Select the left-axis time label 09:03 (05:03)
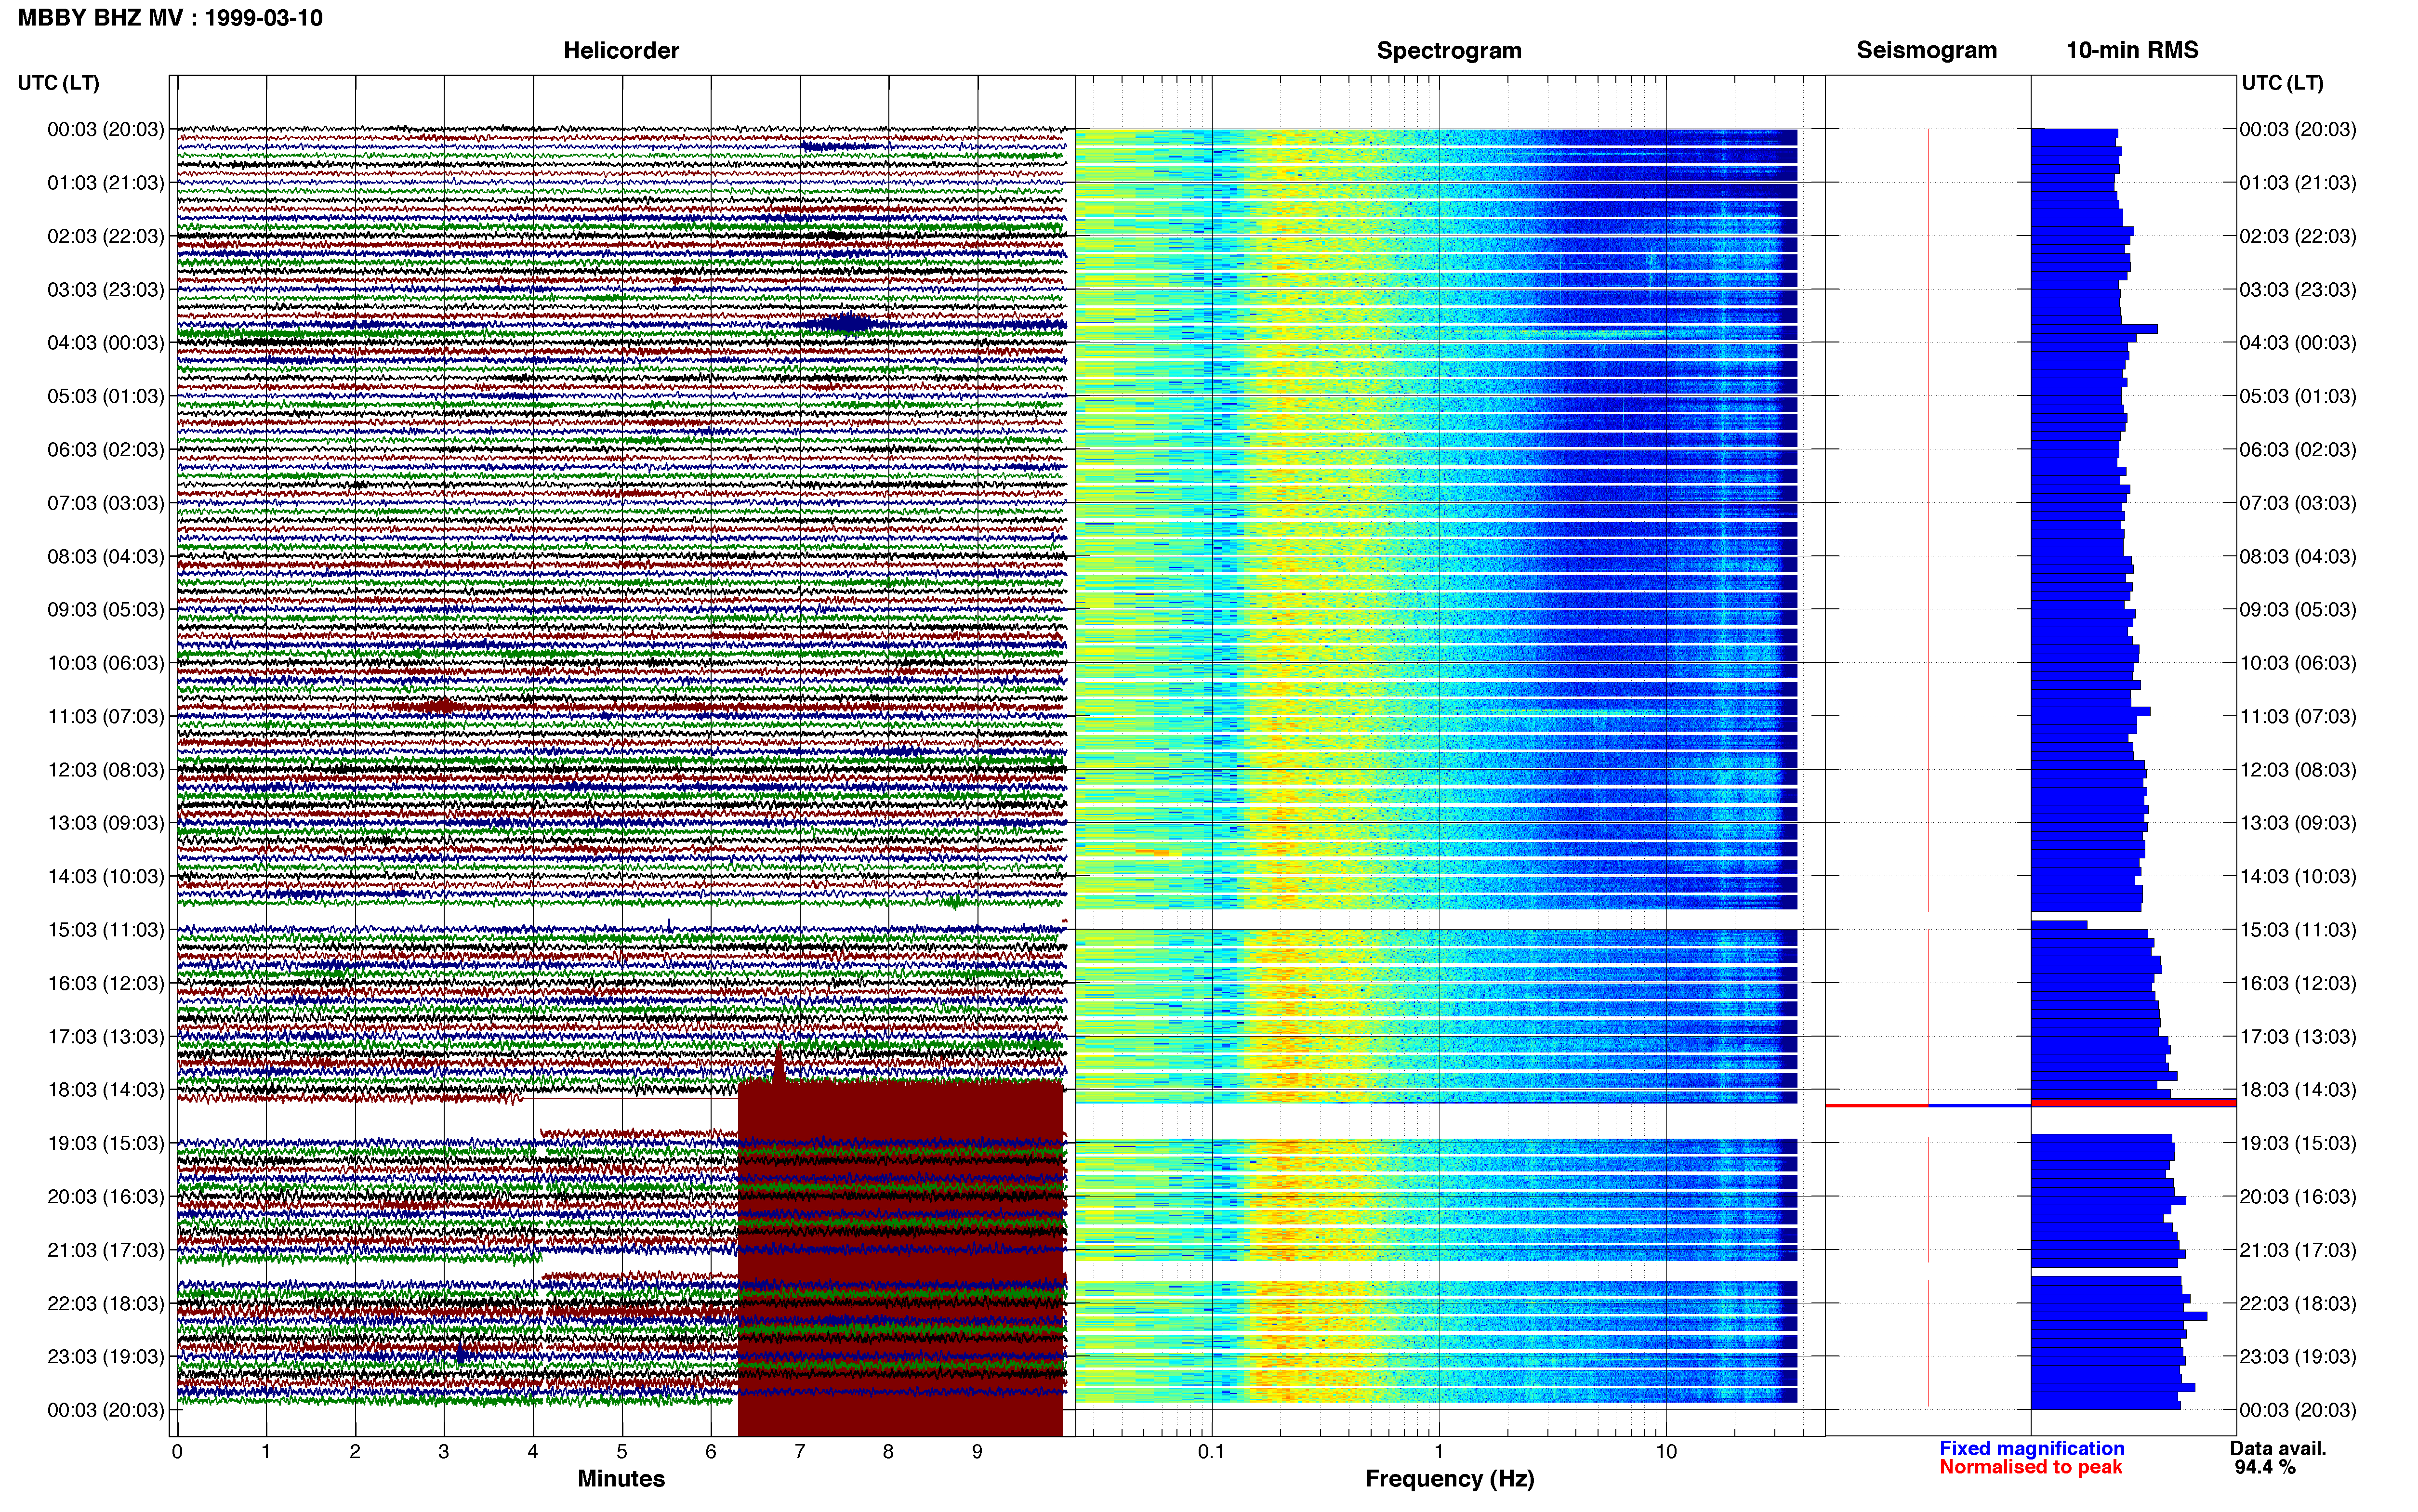The image size is (2418, 1512). pos(106,610)
